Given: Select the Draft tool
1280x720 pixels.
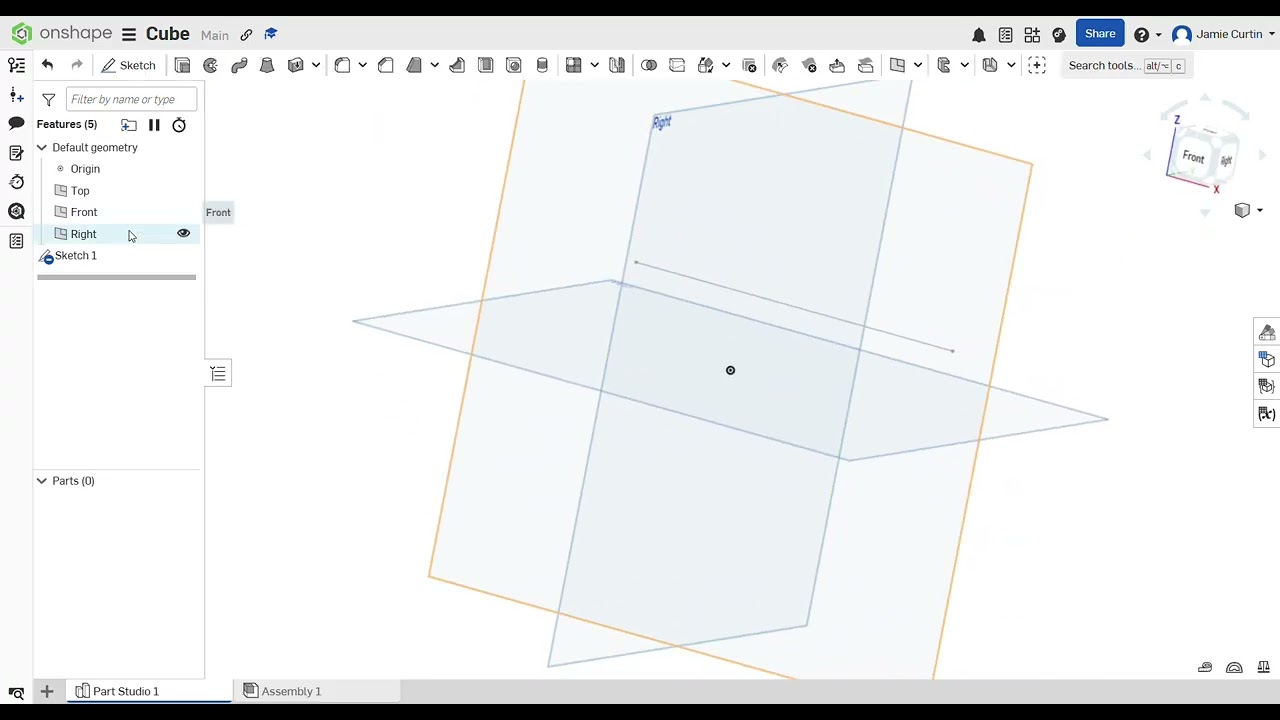Looking at the screenshot, I should point(414,65).
